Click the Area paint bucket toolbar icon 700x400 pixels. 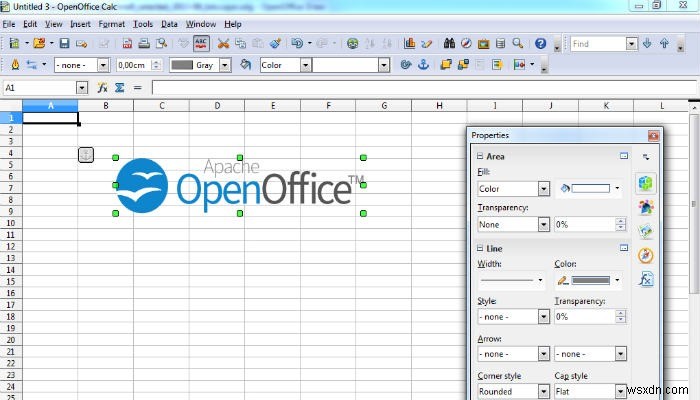click(x=245, y=65)
